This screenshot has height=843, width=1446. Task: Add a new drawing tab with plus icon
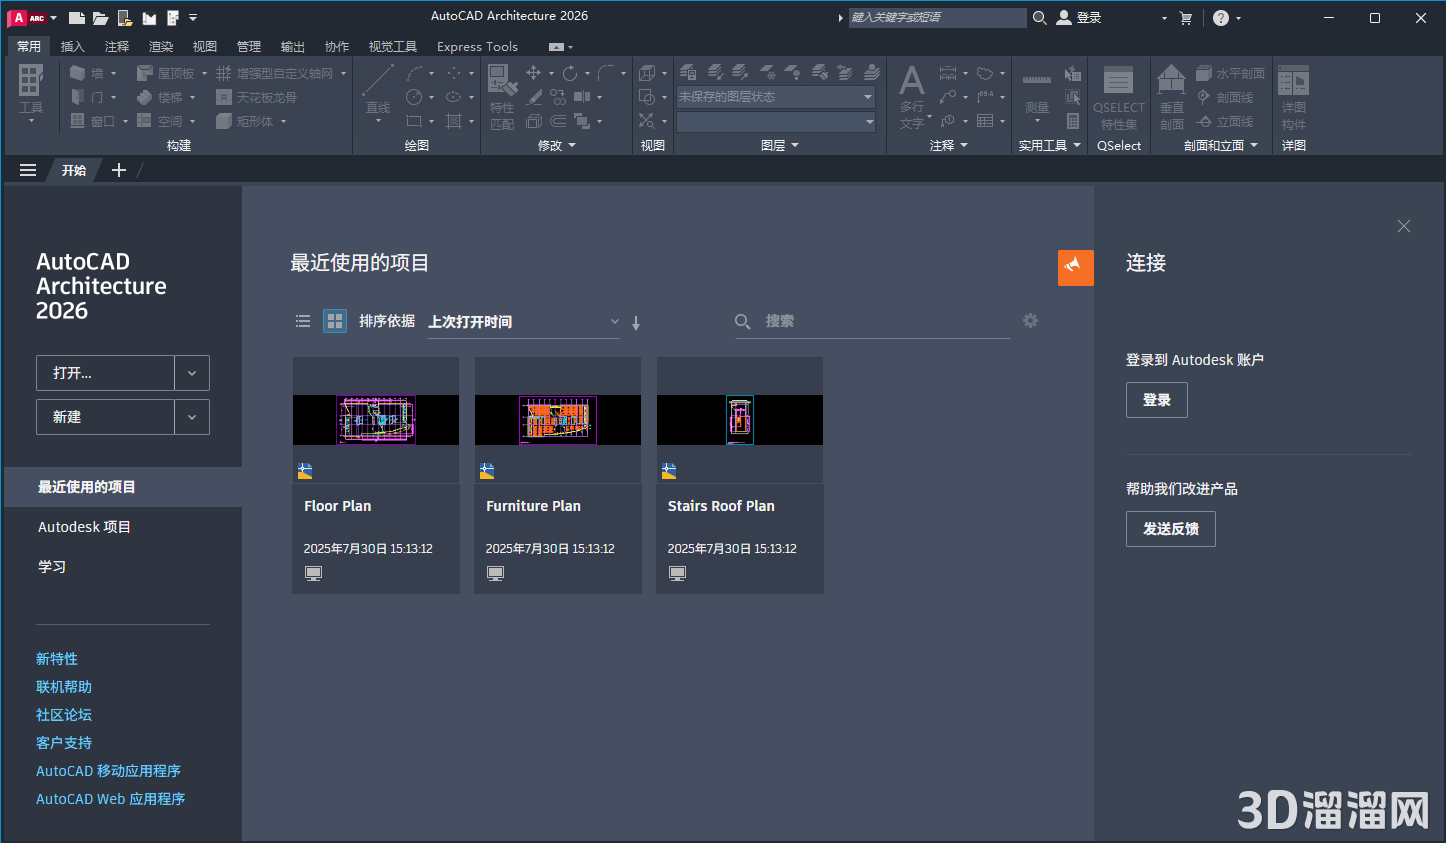coord(119,170)
